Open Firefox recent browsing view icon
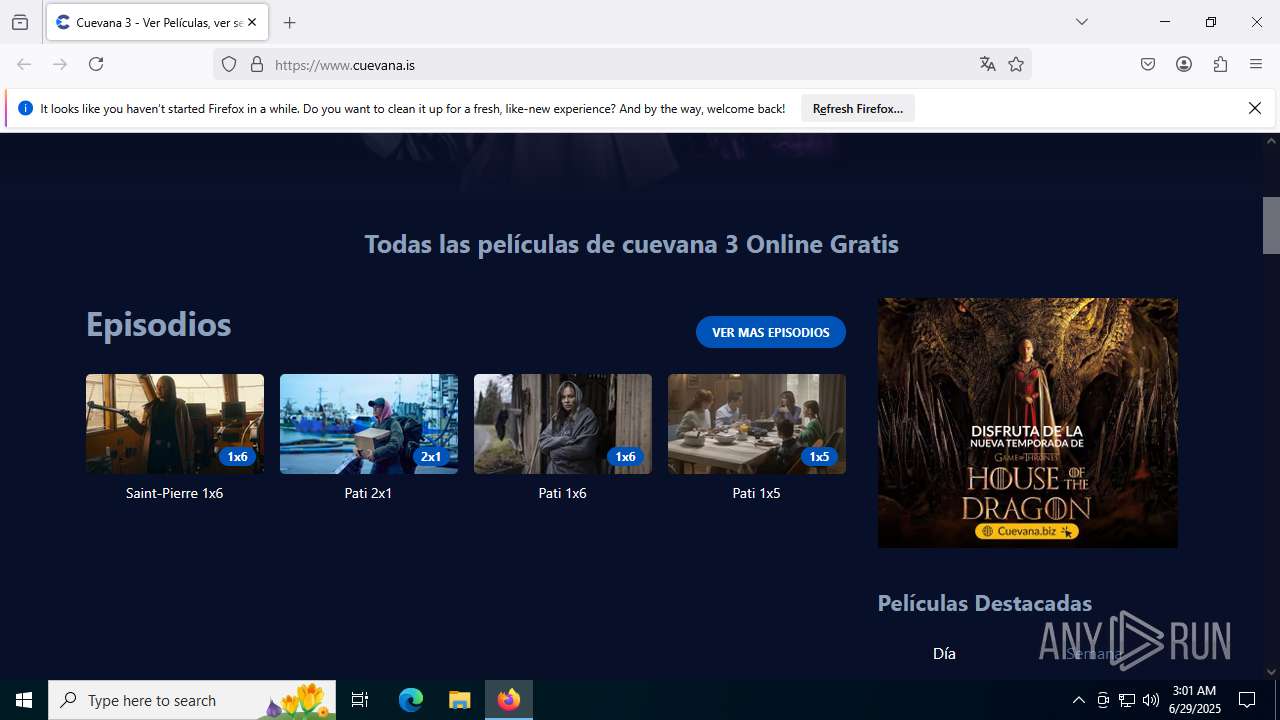Screen dimensions: 1280x720 coord(20,22)
